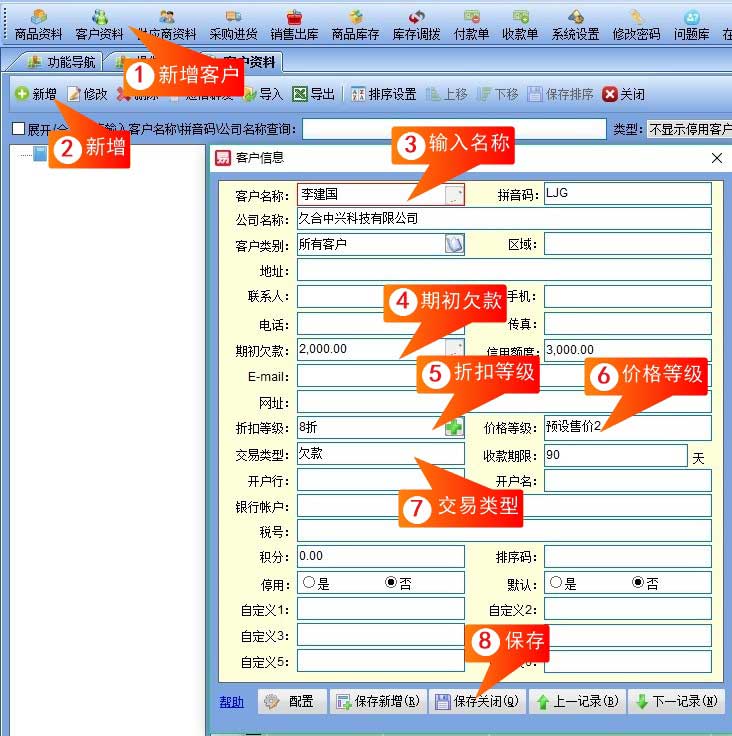The height and width of the screenshot is (736, 732).
Task: Switch to 功能导航 tab
Action: (x=61, y=61)
